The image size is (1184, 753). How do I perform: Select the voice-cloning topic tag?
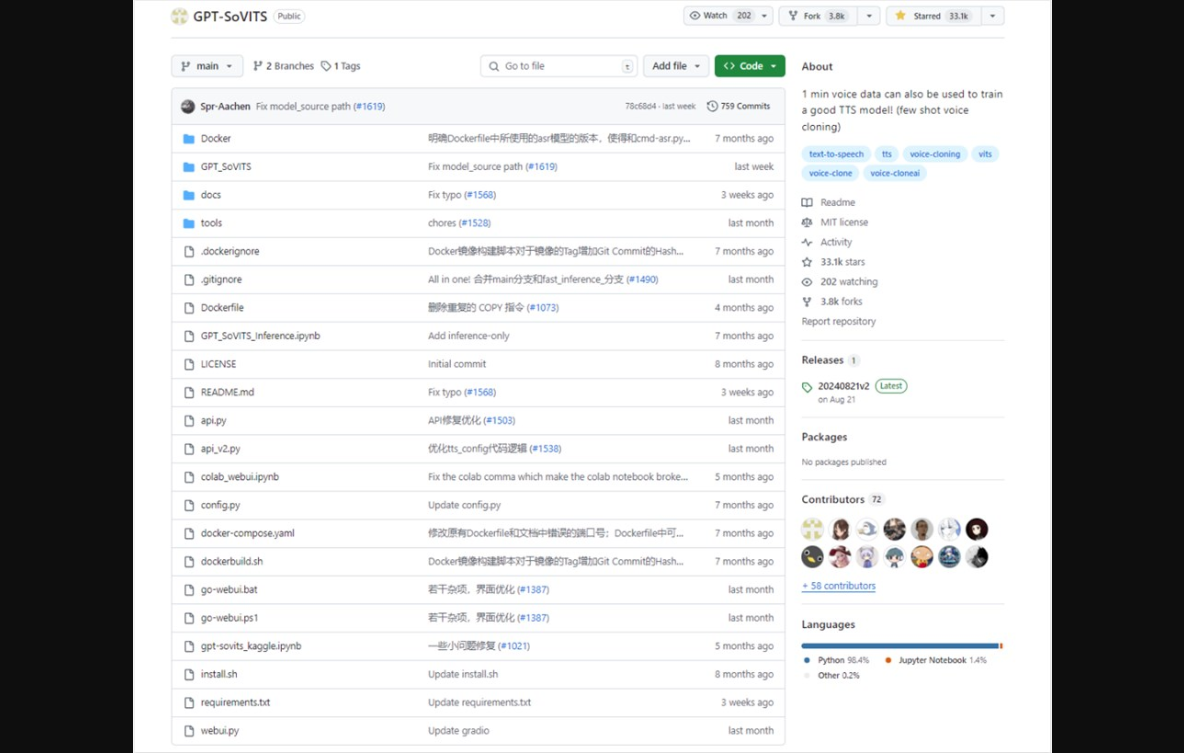(x=935, y=154)
